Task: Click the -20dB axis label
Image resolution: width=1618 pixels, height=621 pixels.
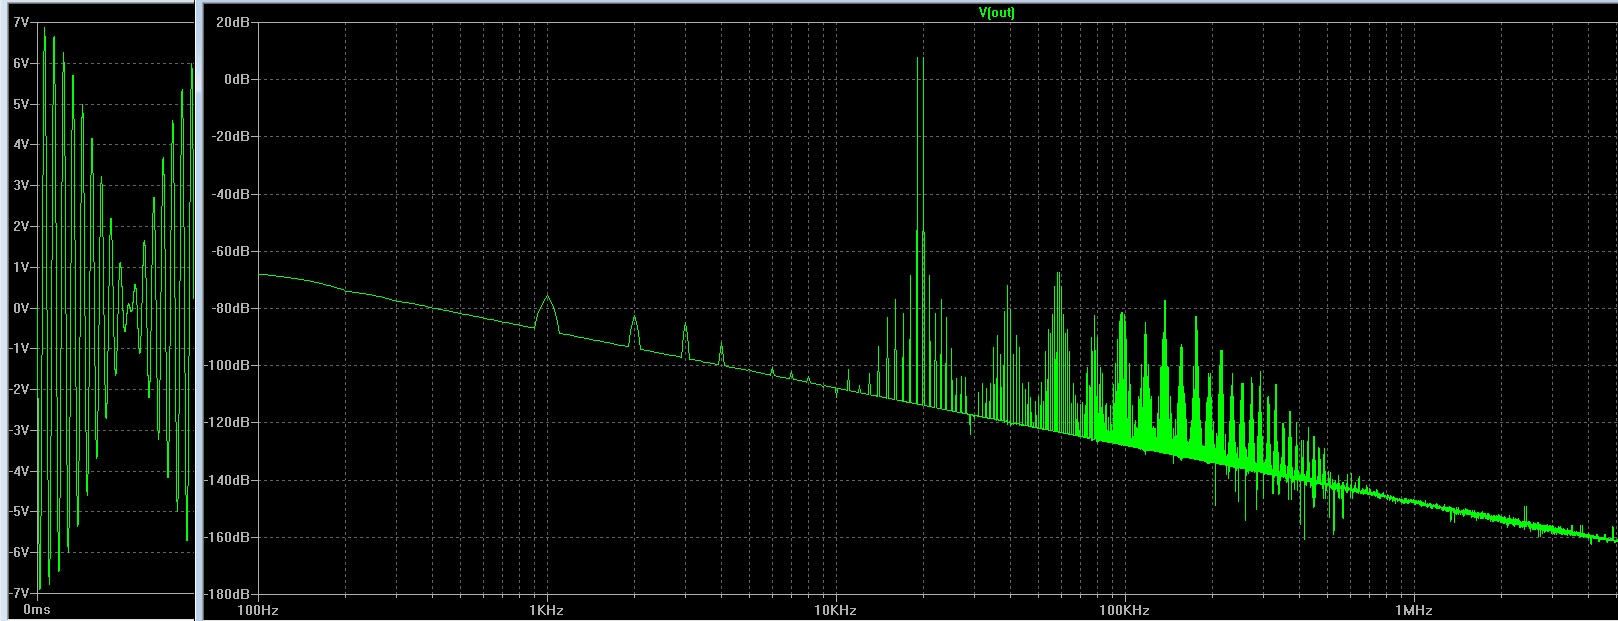Action: pos(230,136)
